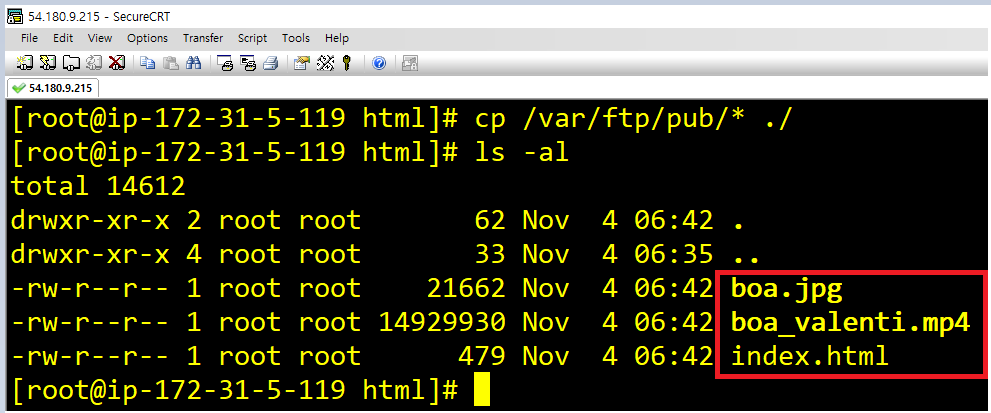Click the file size 479
Screen dimensions: 991x413
(482, 356)
